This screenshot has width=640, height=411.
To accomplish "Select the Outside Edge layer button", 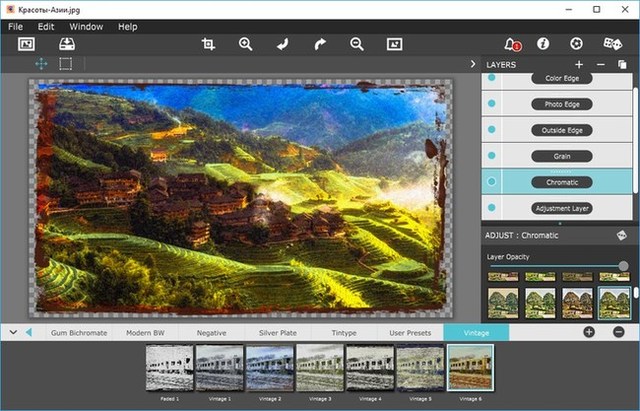I will tap(562, 130).
